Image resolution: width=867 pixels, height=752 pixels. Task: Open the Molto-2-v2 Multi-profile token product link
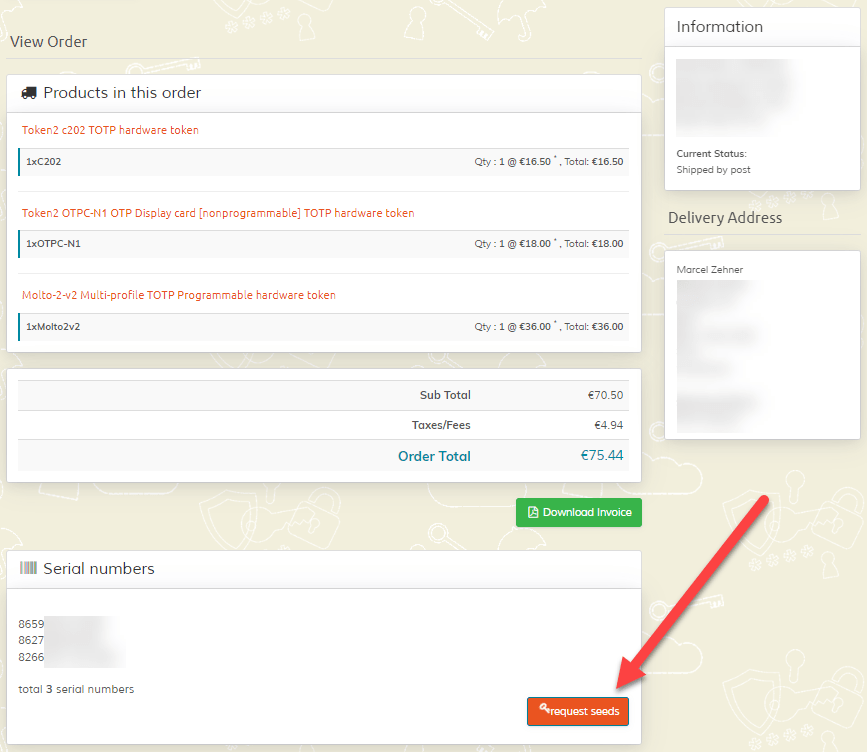click(179, 295)
